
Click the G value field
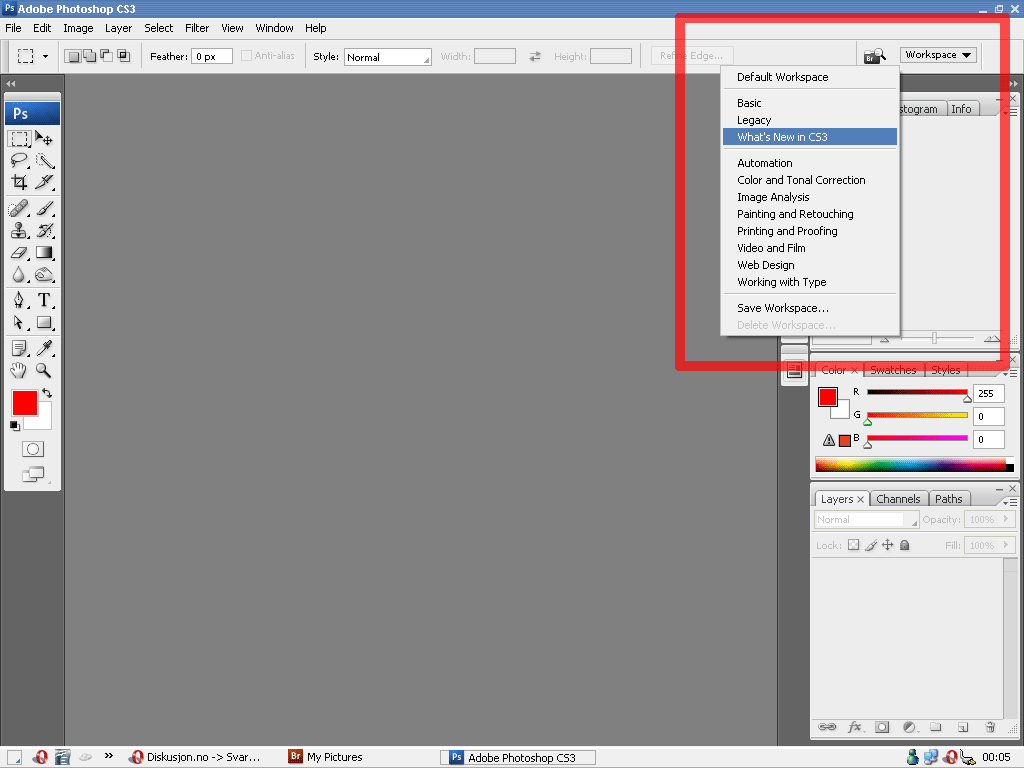coord(988,417)
